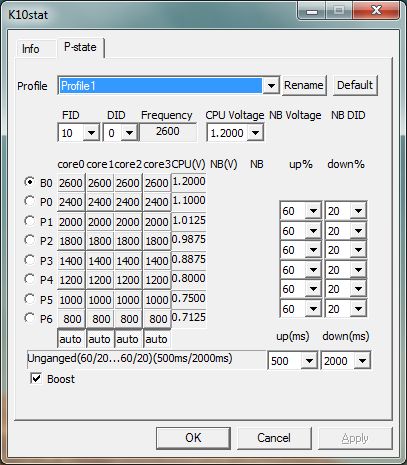This screenshot has width=407, height=465.
Task: Click B0 core0 2600 frequency cell
Action: click(x=71, y=183)
